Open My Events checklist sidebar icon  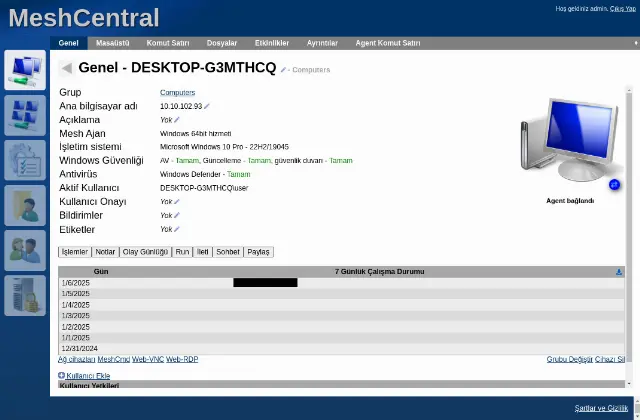click(25, 160)
